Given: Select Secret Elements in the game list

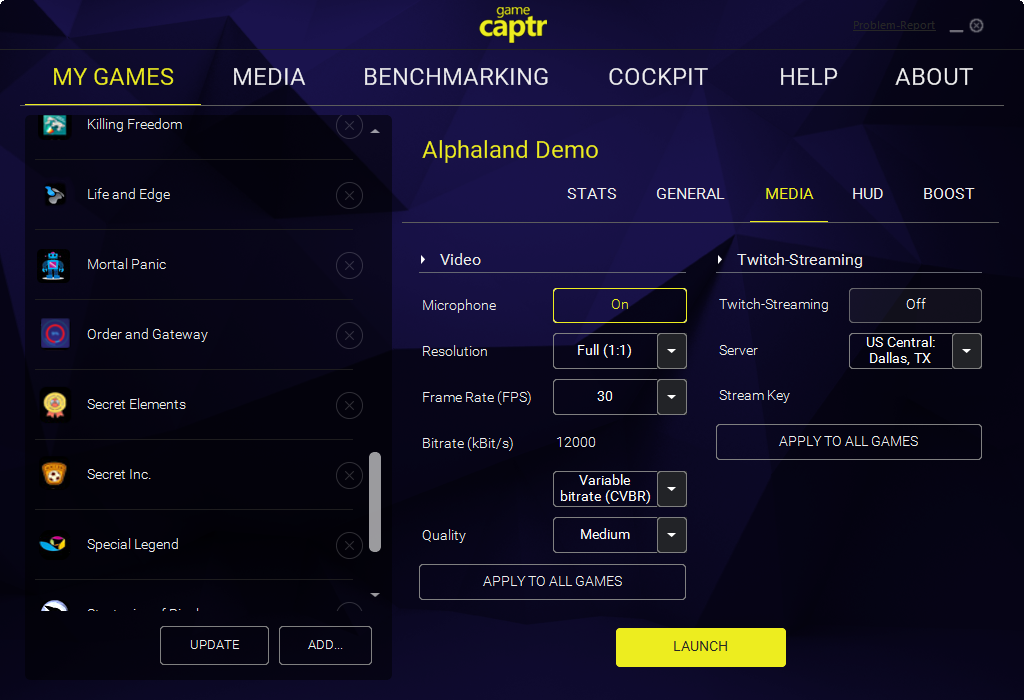Looking at the screenshot, I should [x=194, y=404].
